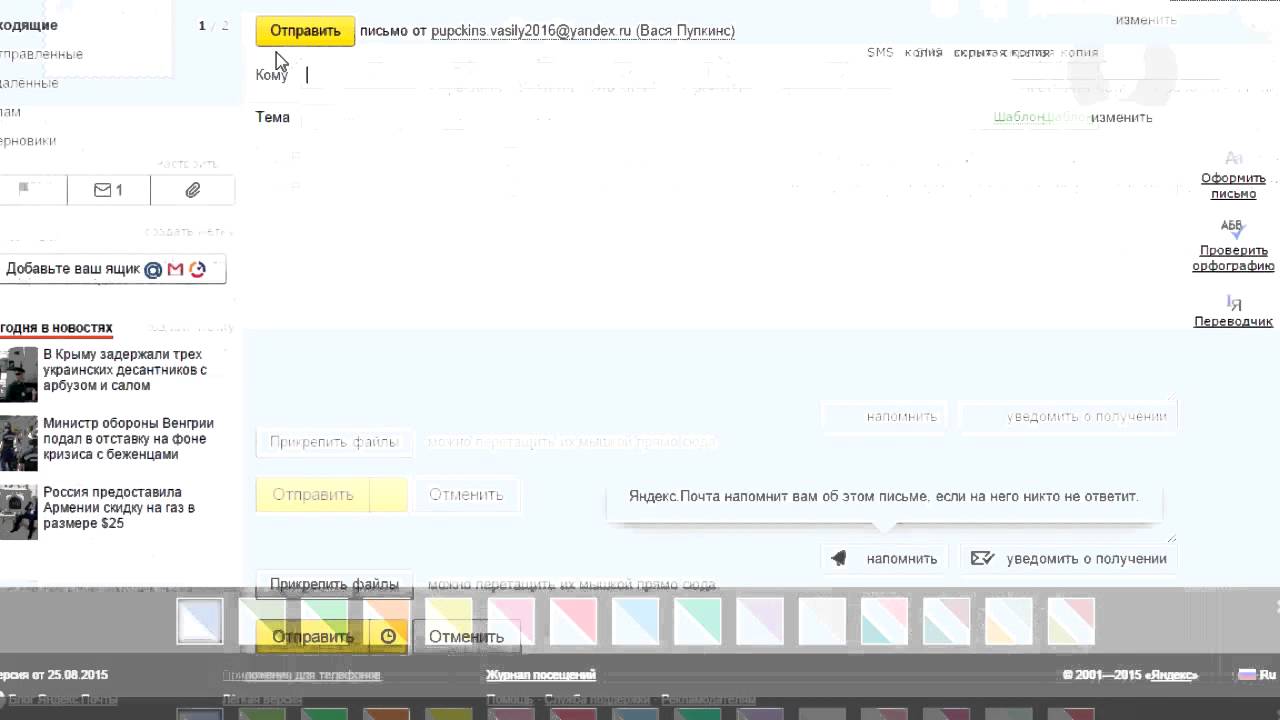Viewport: 1280px width, 720px height.
Task: Click the translator icon above Переводчик
Action: coord(1233,302)
